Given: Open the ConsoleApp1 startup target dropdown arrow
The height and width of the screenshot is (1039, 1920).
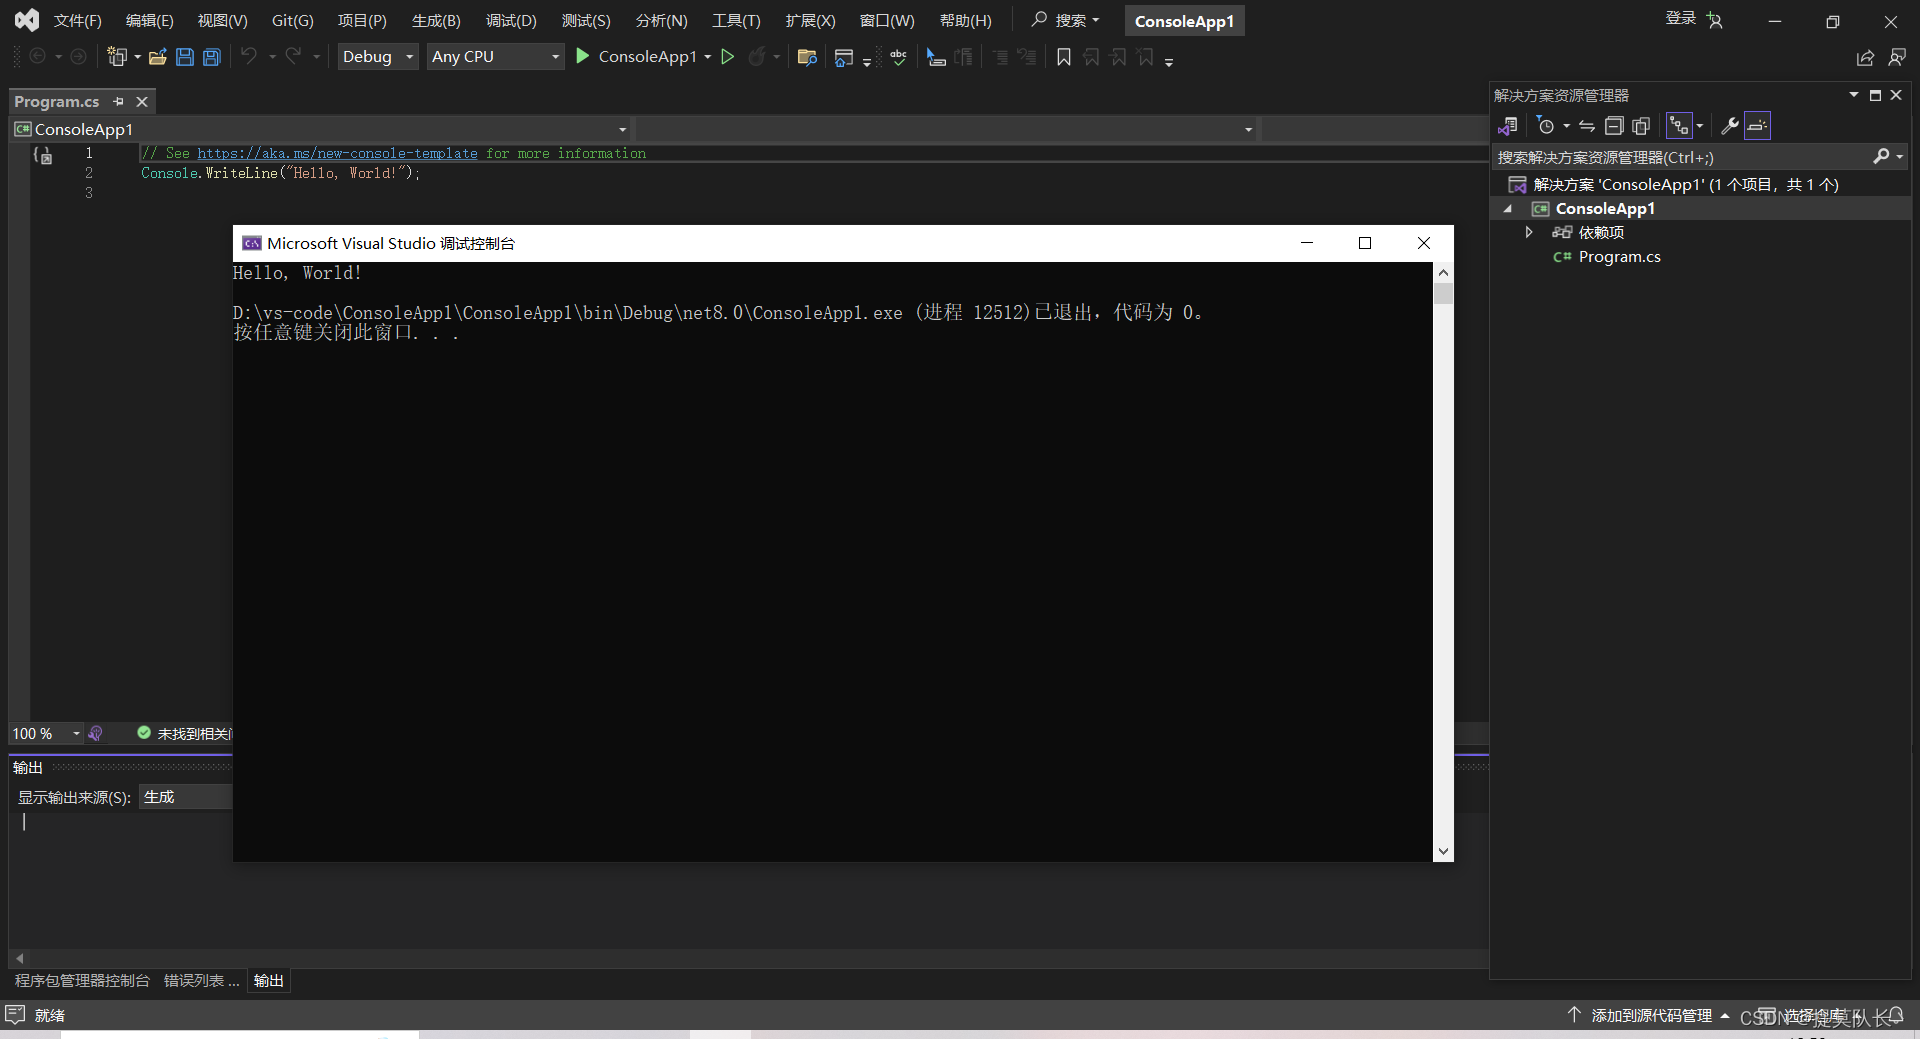Looking at the screenshot, I should (707, 57).
